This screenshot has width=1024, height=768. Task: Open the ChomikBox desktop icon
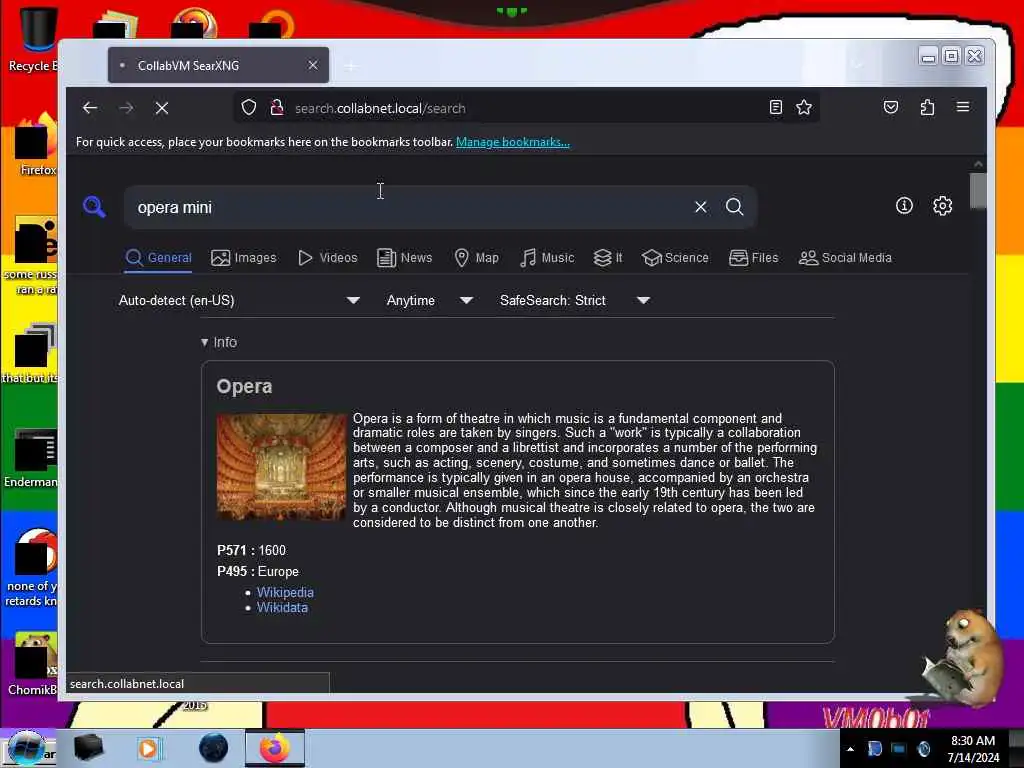click(31, 665)
